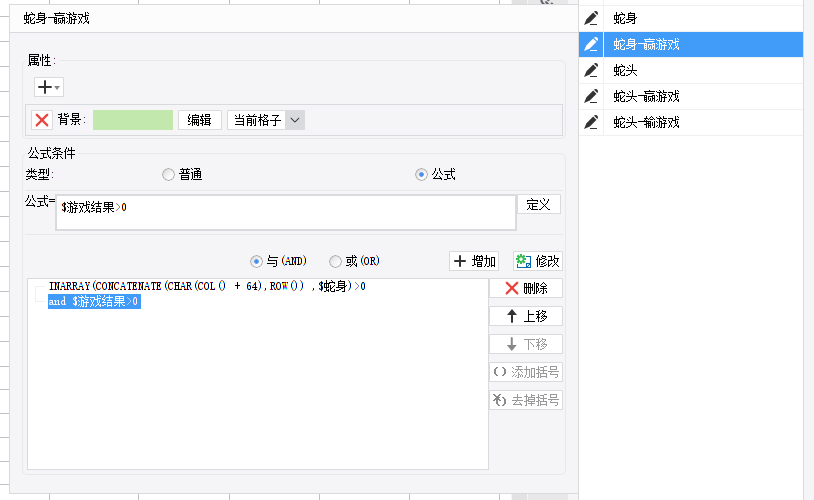The image size is (814, 500).
Task: Select the 普通 type radio button
Action: pos(168,174)
